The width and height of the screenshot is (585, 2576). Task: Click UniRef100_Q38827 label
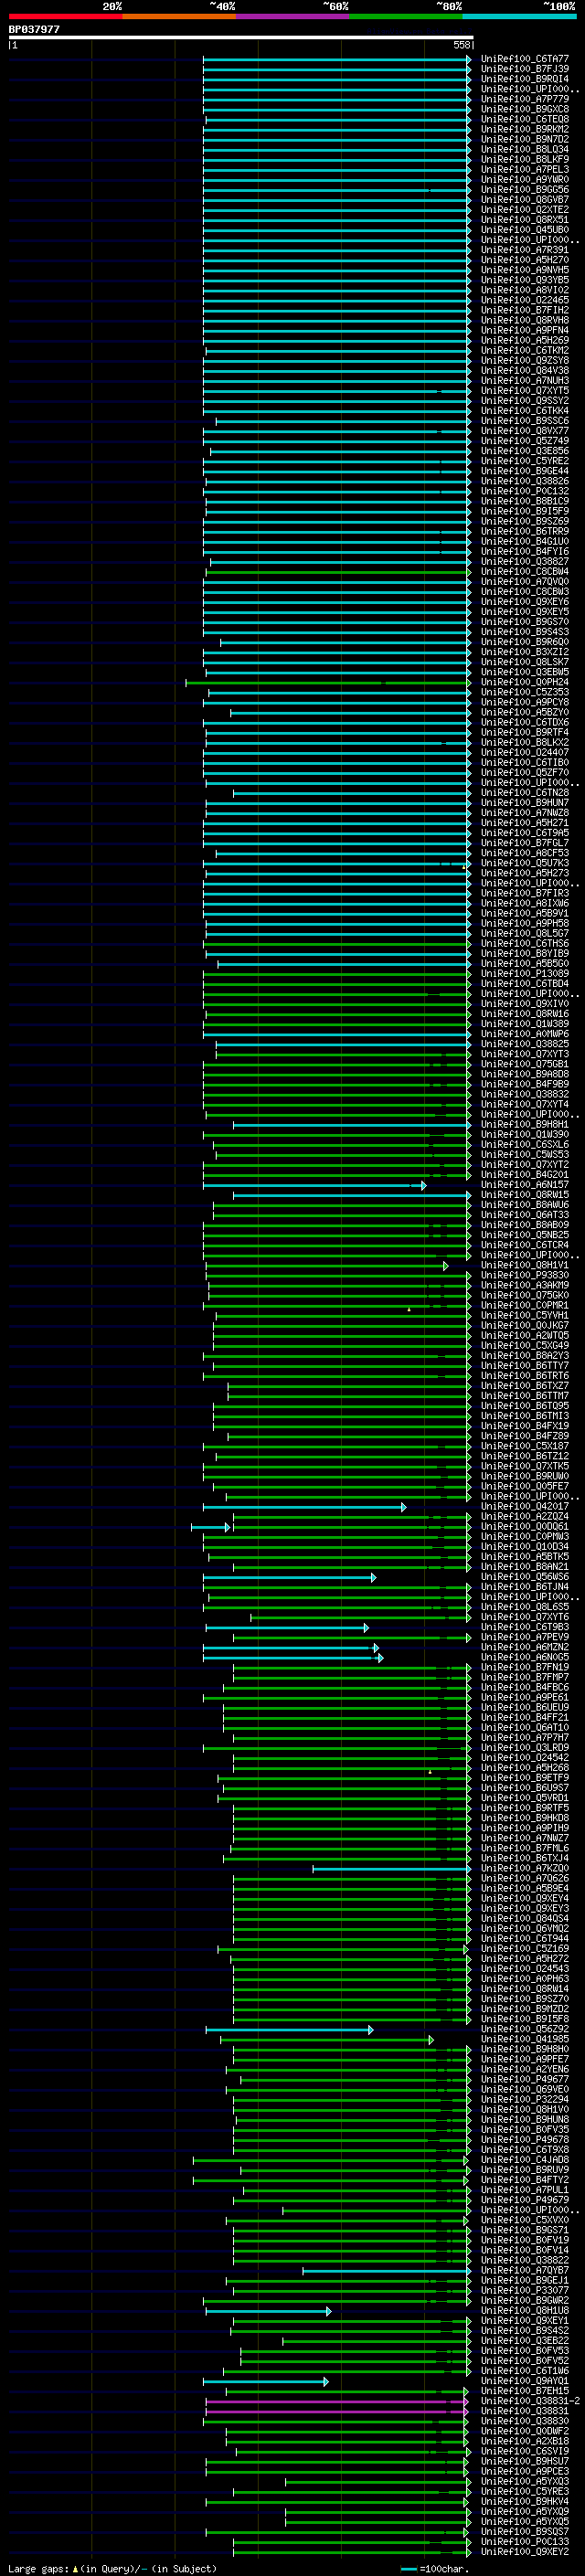524,561
